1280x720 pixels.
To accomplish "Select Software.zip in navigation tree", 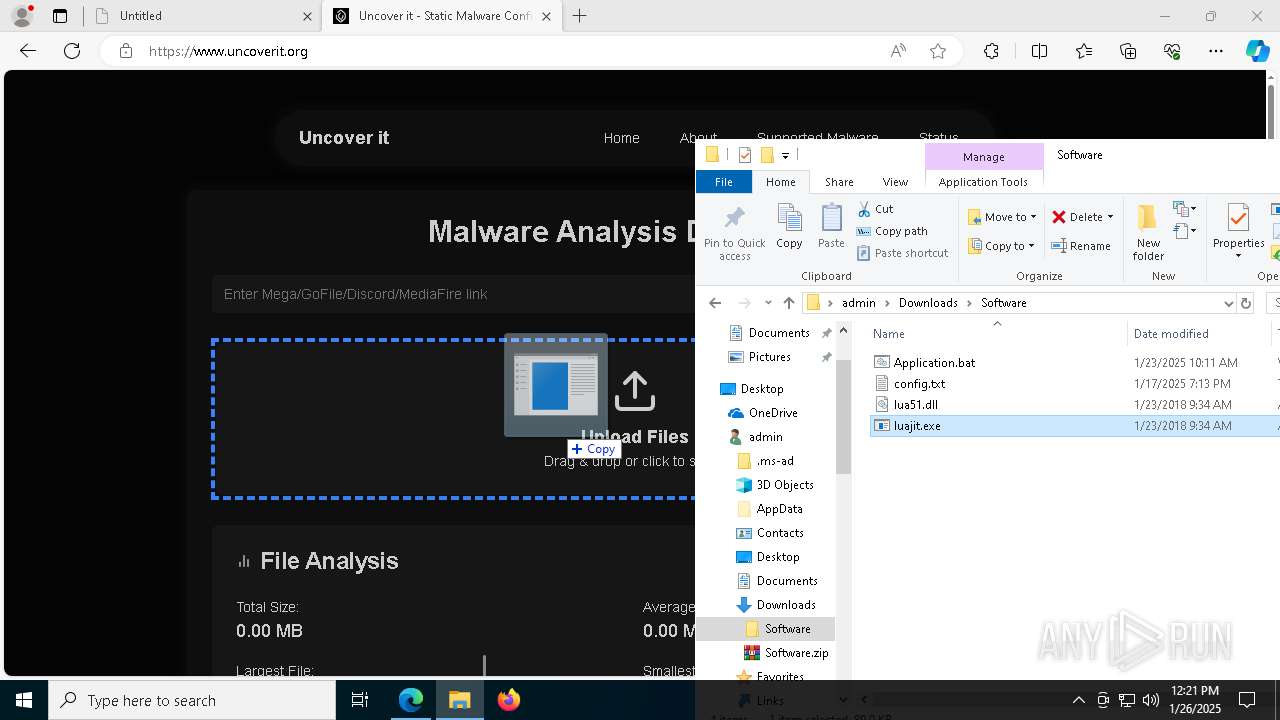I will point(786,653).
